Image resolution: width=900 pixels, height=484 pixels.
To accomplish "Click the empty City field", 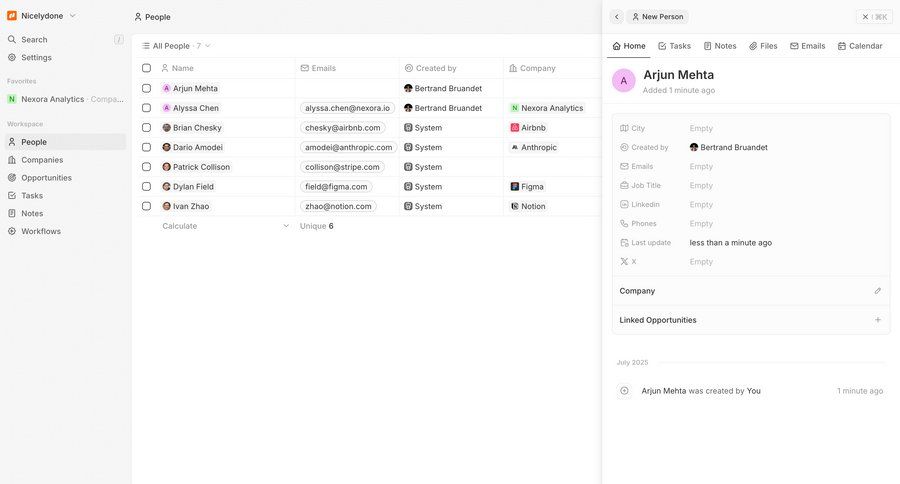I will click(701, 128).
